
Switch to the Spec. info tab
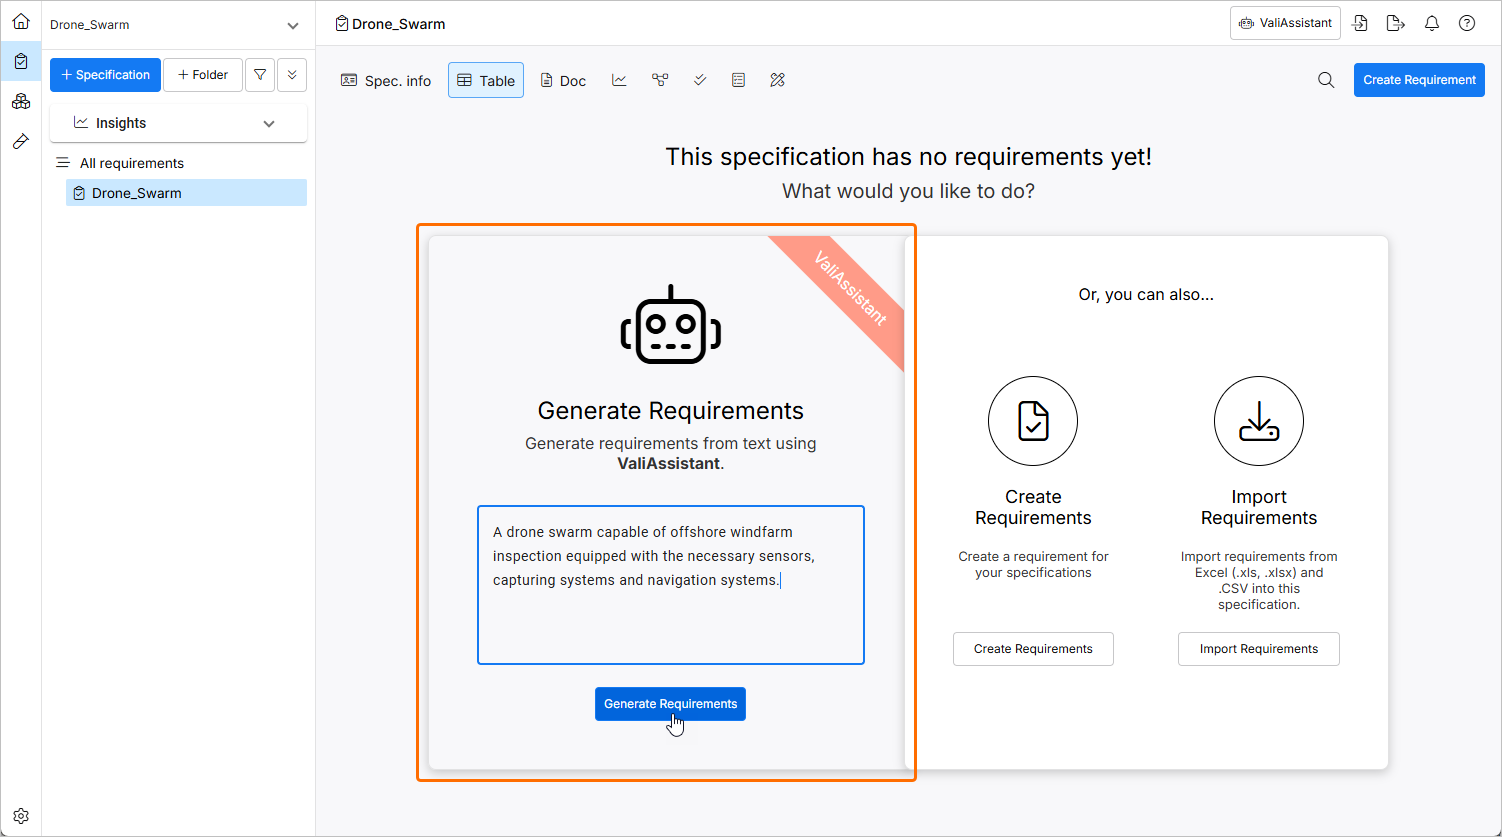click(x=386, y=80)
